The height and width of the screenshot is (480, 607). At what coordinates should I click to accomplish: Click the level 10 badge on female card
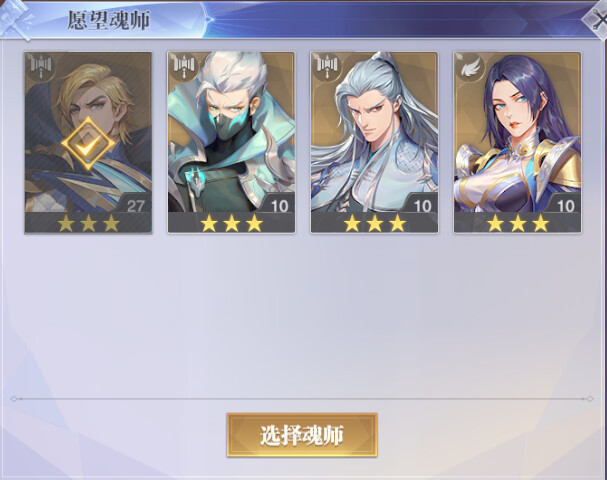pos(565,204)
